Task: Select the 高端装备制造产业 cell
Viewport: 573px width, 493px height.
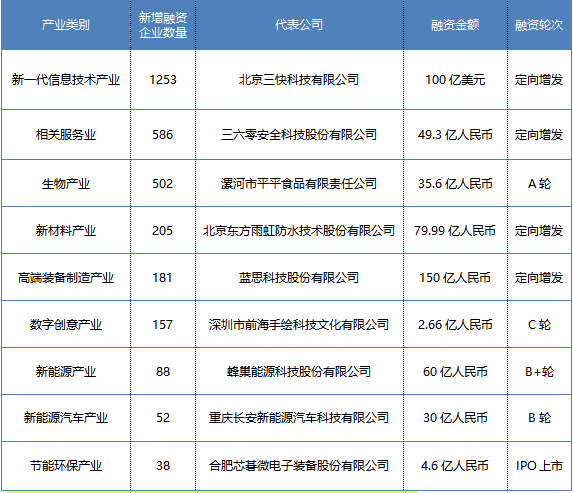Action: point(66,278)
